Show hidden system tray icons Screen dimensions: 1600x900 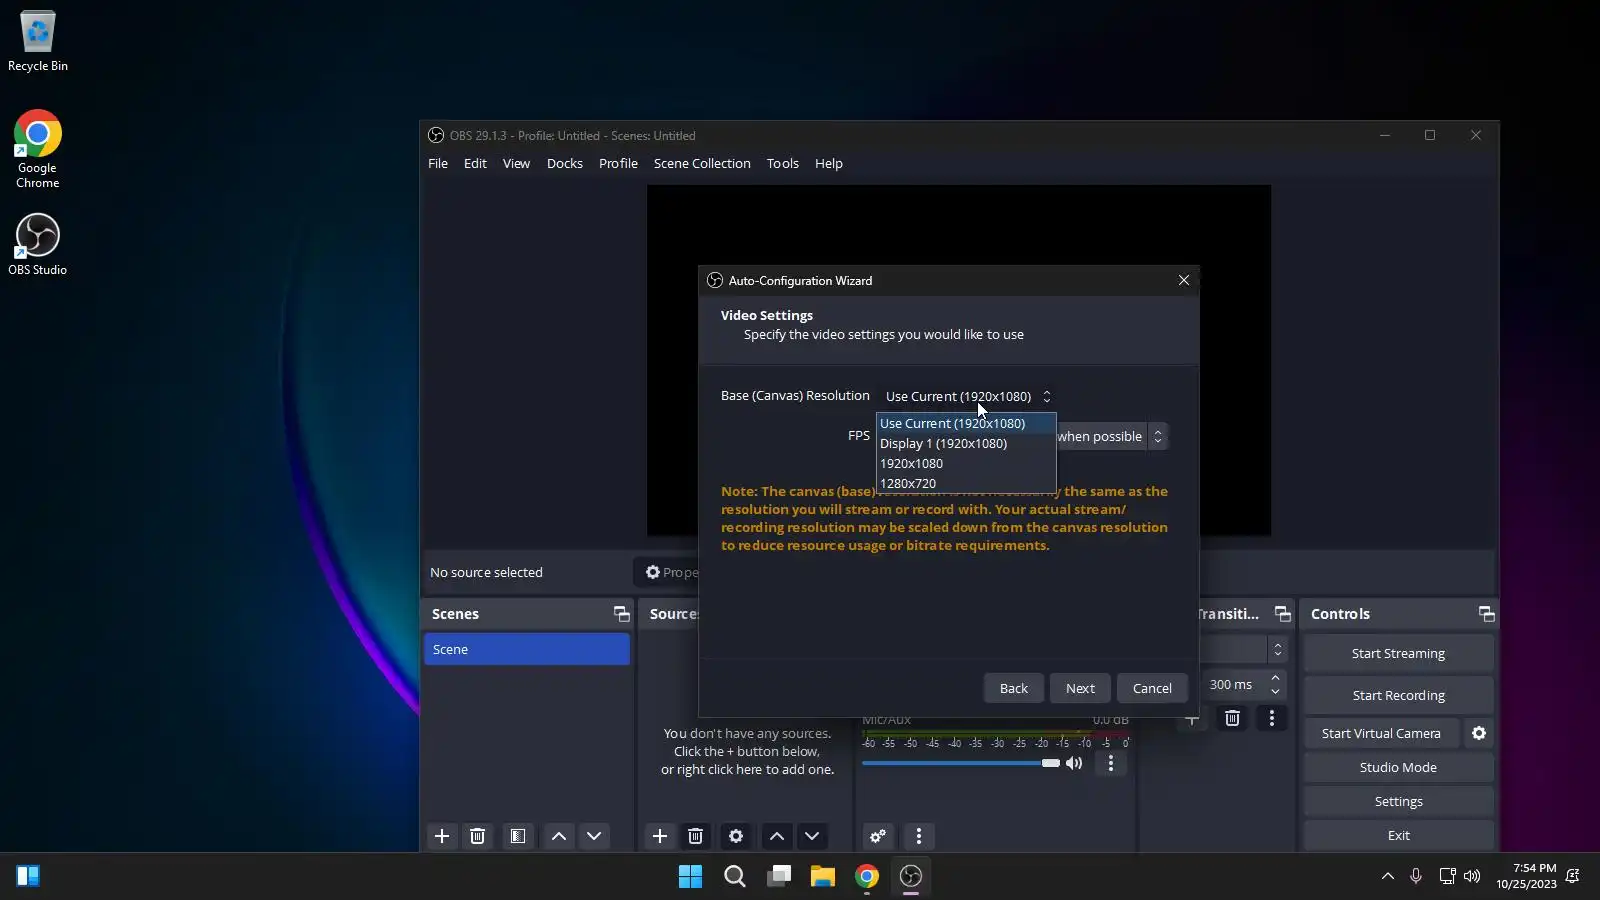[1388, 877]
